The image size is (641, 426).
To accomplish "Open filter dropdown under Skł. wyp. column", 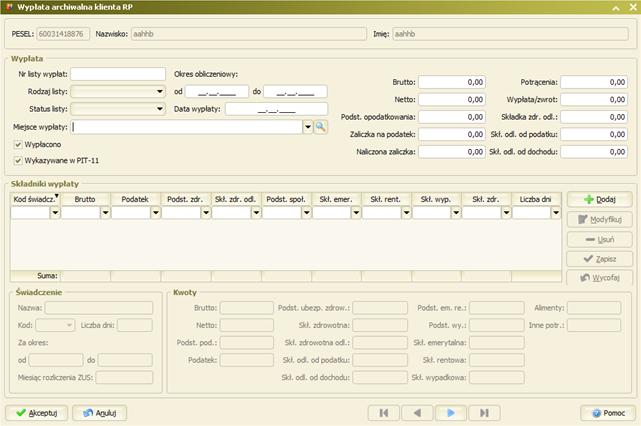I will coord(456,213).
